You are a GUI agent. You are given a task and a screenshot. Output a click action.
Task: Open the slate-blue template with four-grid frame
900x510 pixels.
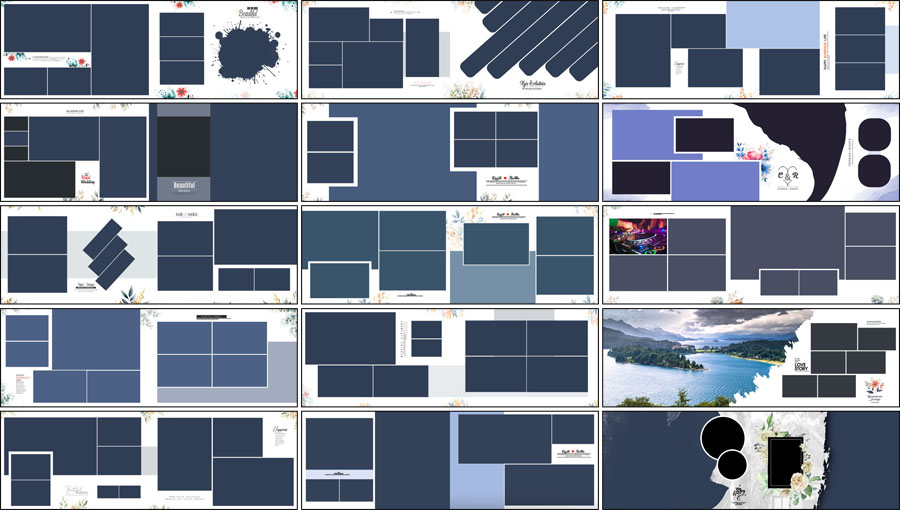coord(450,152)
